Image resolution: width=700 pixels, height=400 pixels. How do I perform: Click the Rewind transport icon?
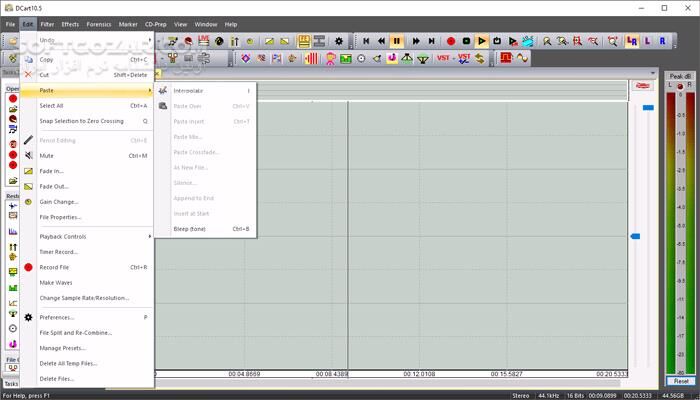point(381,41)
